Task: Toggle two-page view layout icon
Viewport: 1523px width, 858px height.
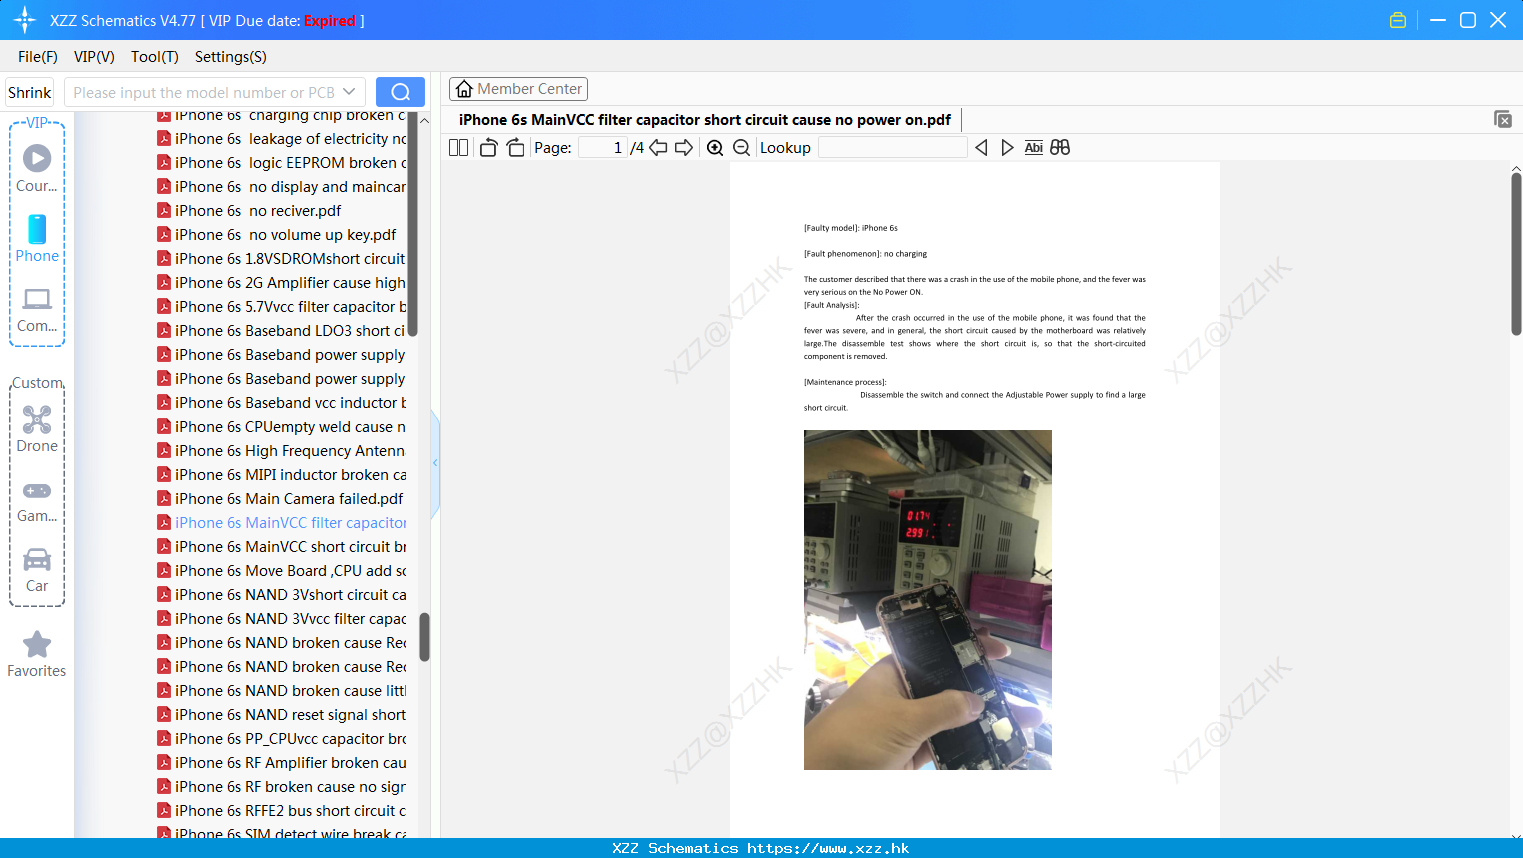Action: point(458,148)
